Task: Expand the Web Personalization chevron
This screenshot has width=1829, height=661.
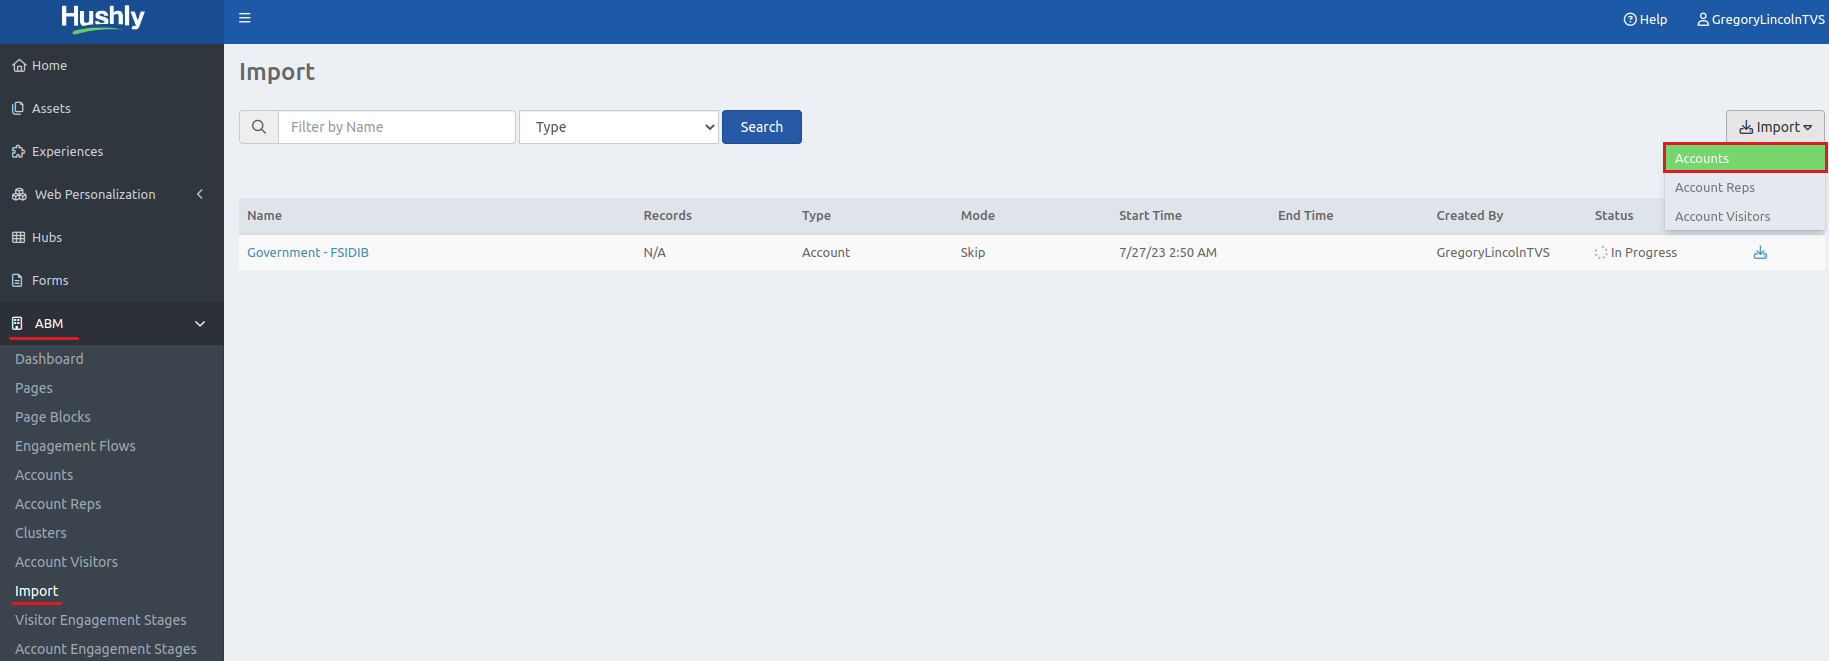Action: (200, 194)
